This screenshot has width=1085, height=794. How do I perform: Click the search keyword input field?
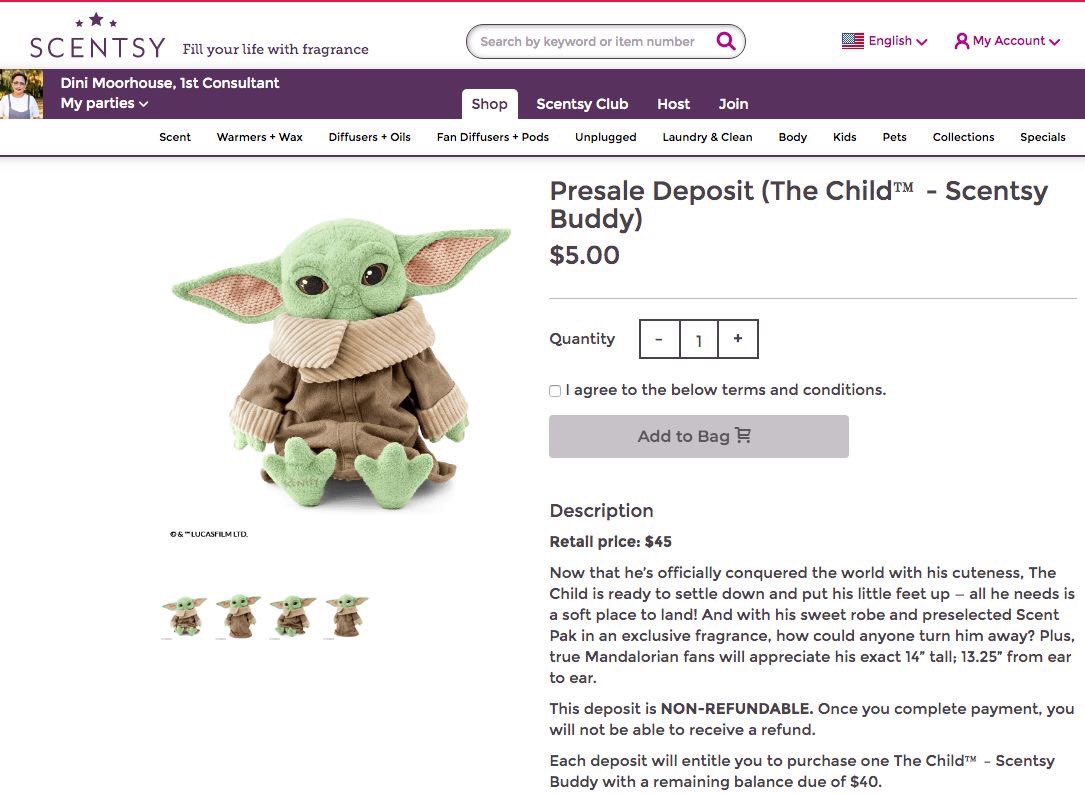(x=592, y=42)
